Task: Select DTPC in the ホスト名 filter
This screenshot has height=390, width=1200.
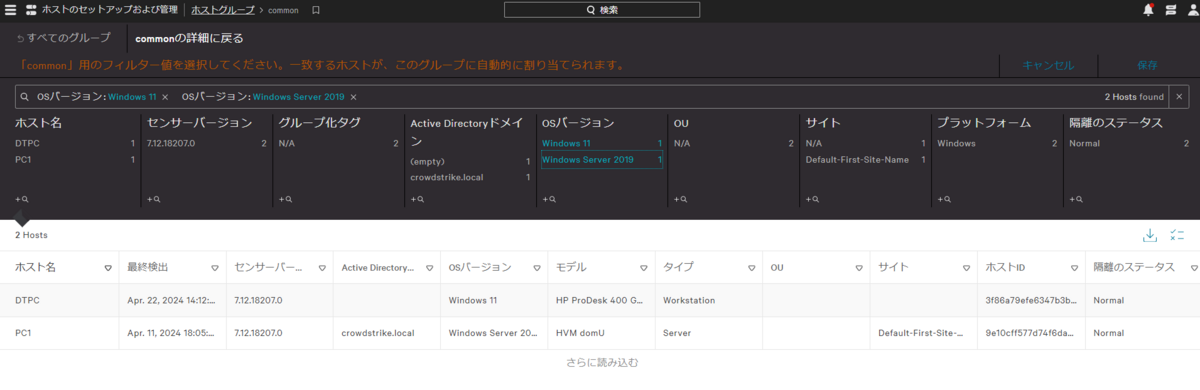Action: 74,143
